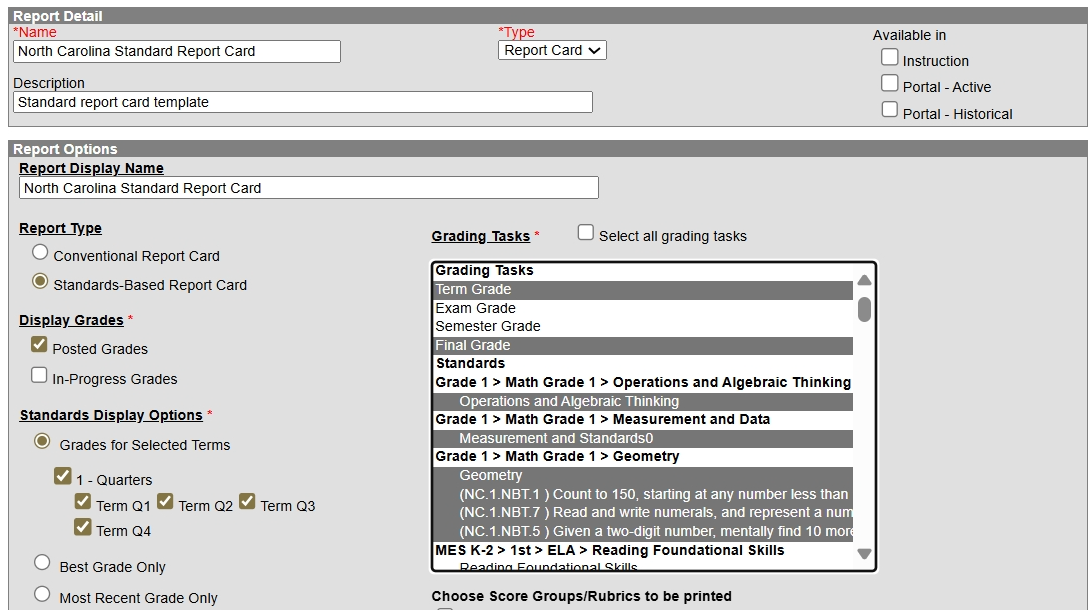Select Final Grade in grading tasks list

pos(642,345)
